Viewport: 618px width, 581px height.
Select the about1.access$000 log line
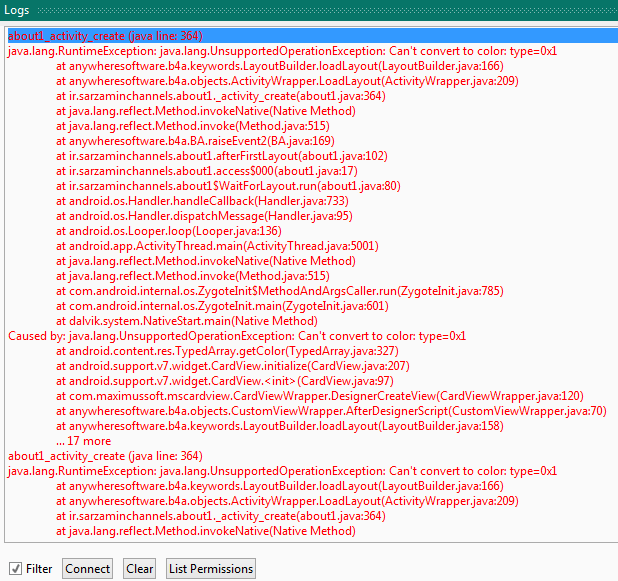[x=213, y=171]
